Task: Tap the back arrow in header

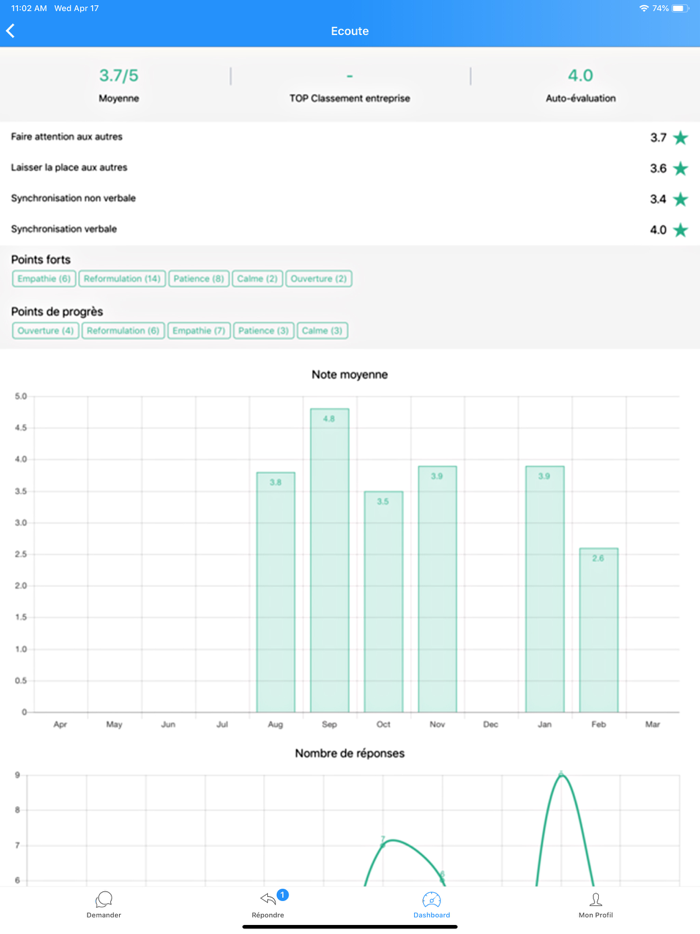Action: pos(11,31)
